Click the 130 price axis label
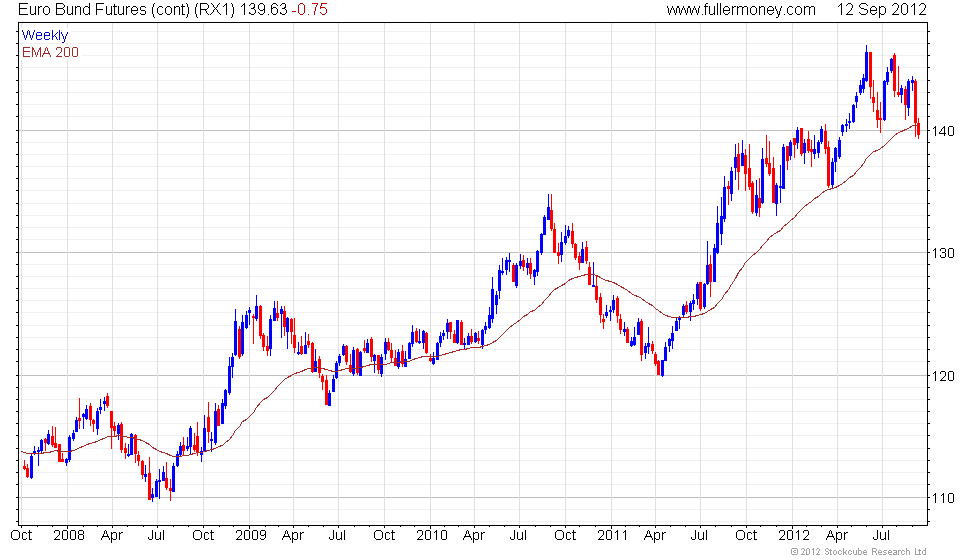Viewport: 980px width, 560px height. pyautogui.click(x=945, y=254)
